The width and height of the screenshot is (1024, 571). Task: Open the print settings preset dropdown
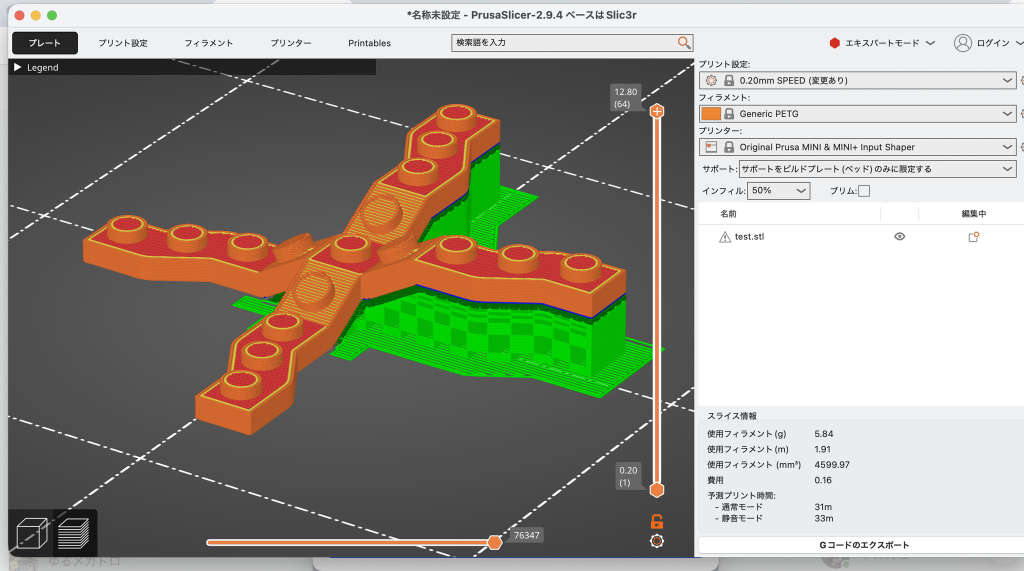[1007, 80]
